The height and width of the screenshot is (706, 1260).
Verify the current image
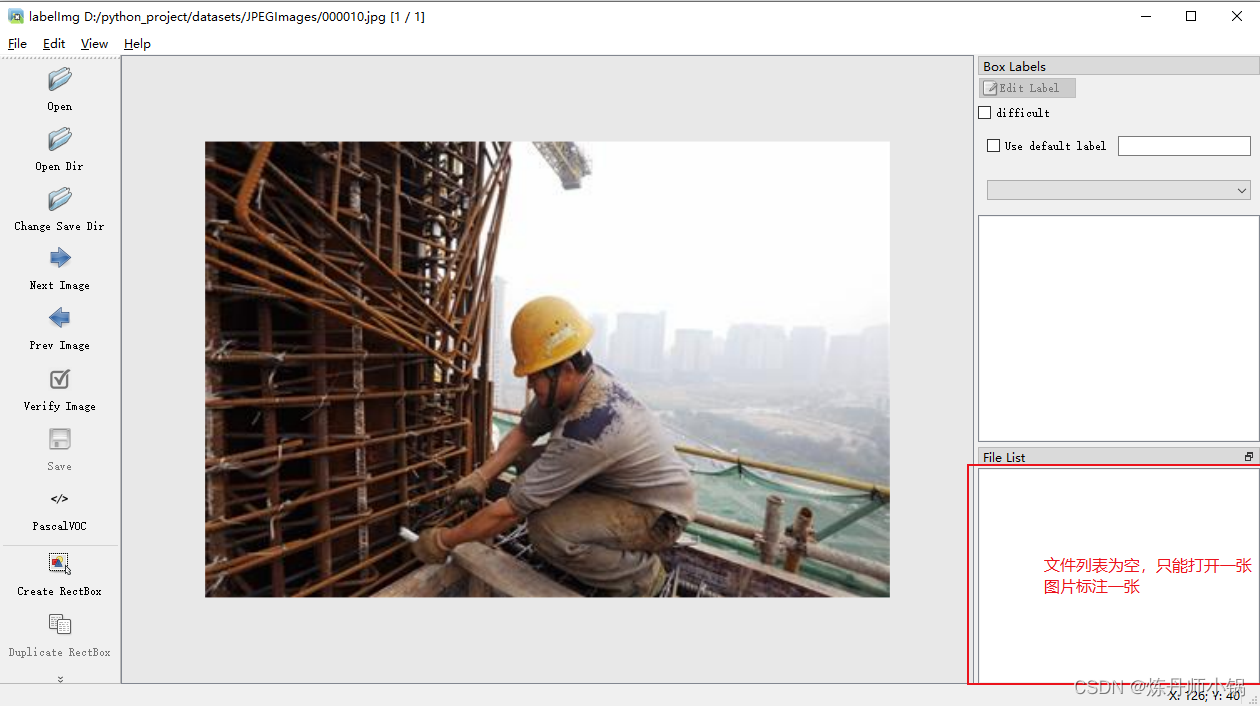pos(58,390)
